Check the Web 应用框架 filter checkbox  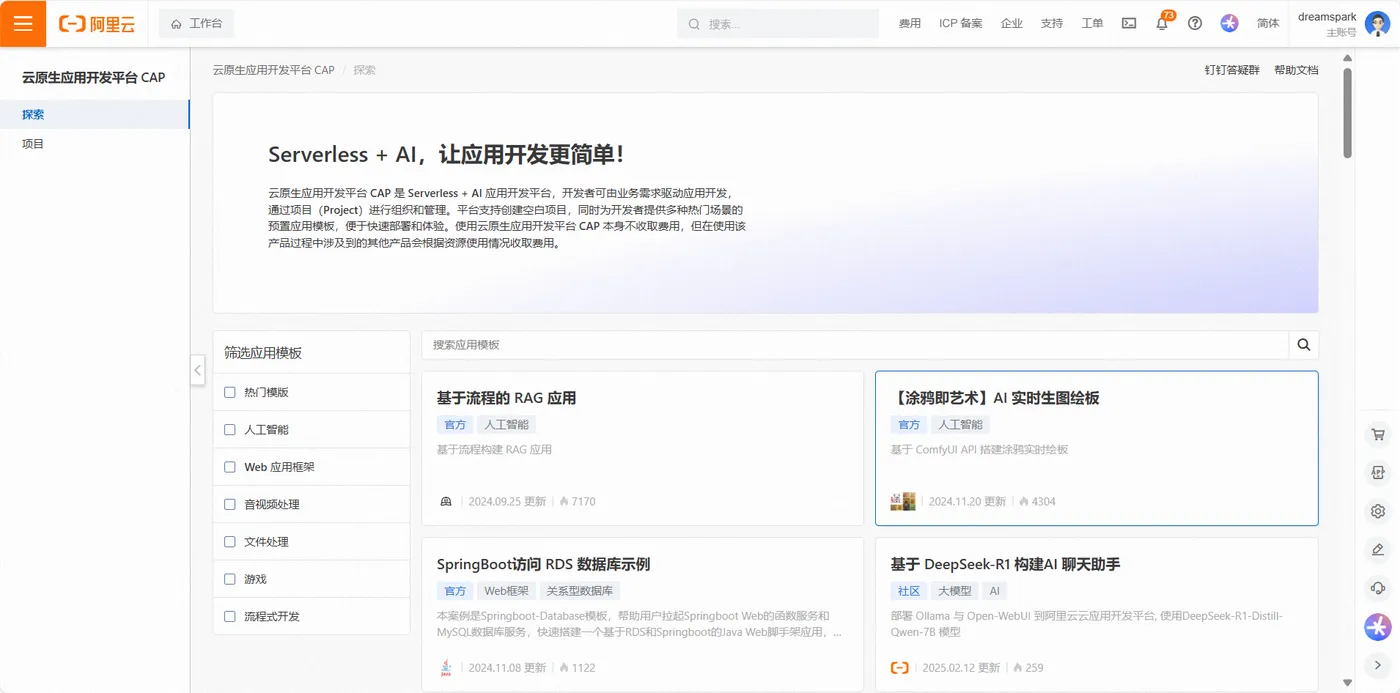[x=230, y=467]
